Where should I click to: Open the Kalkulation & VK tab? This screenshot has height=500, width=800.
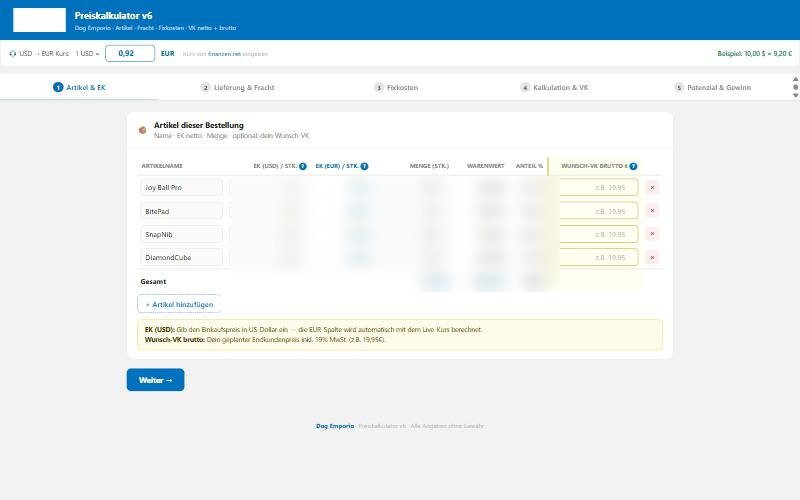point(554,87)
